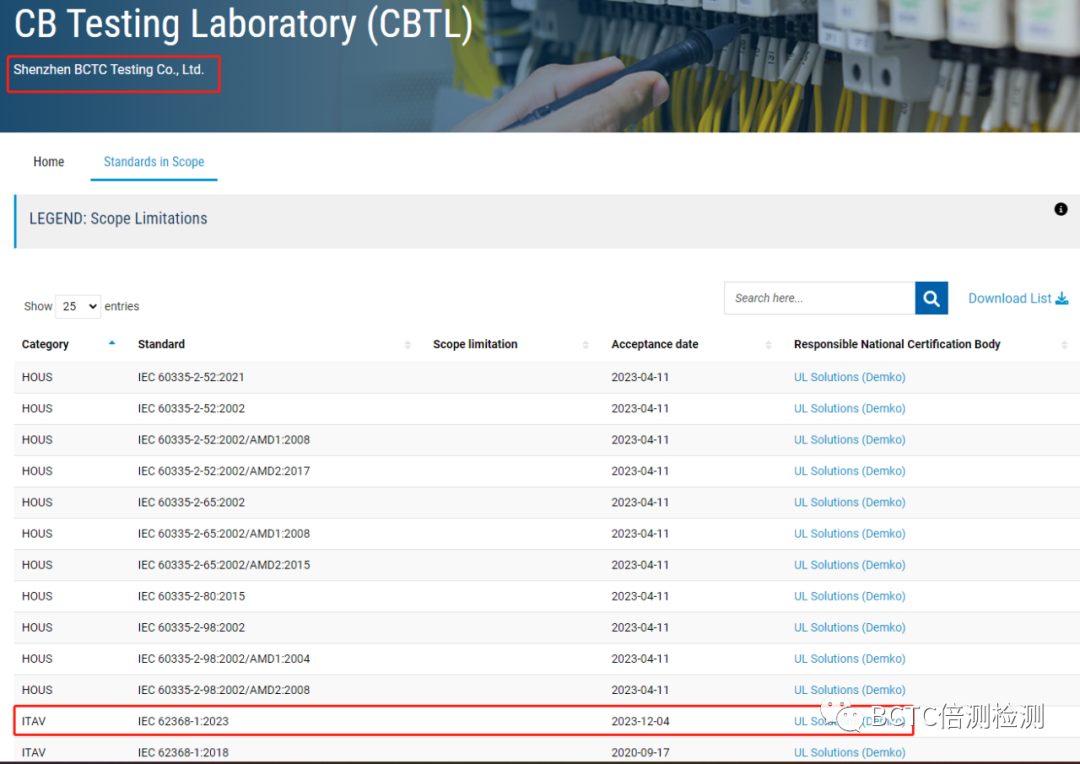The image size is (1080, 764).
Task: Open UL Solutions link for IEC 60335-2-65:2002/AMD2:2015
Action: click(x=849, y=565)
